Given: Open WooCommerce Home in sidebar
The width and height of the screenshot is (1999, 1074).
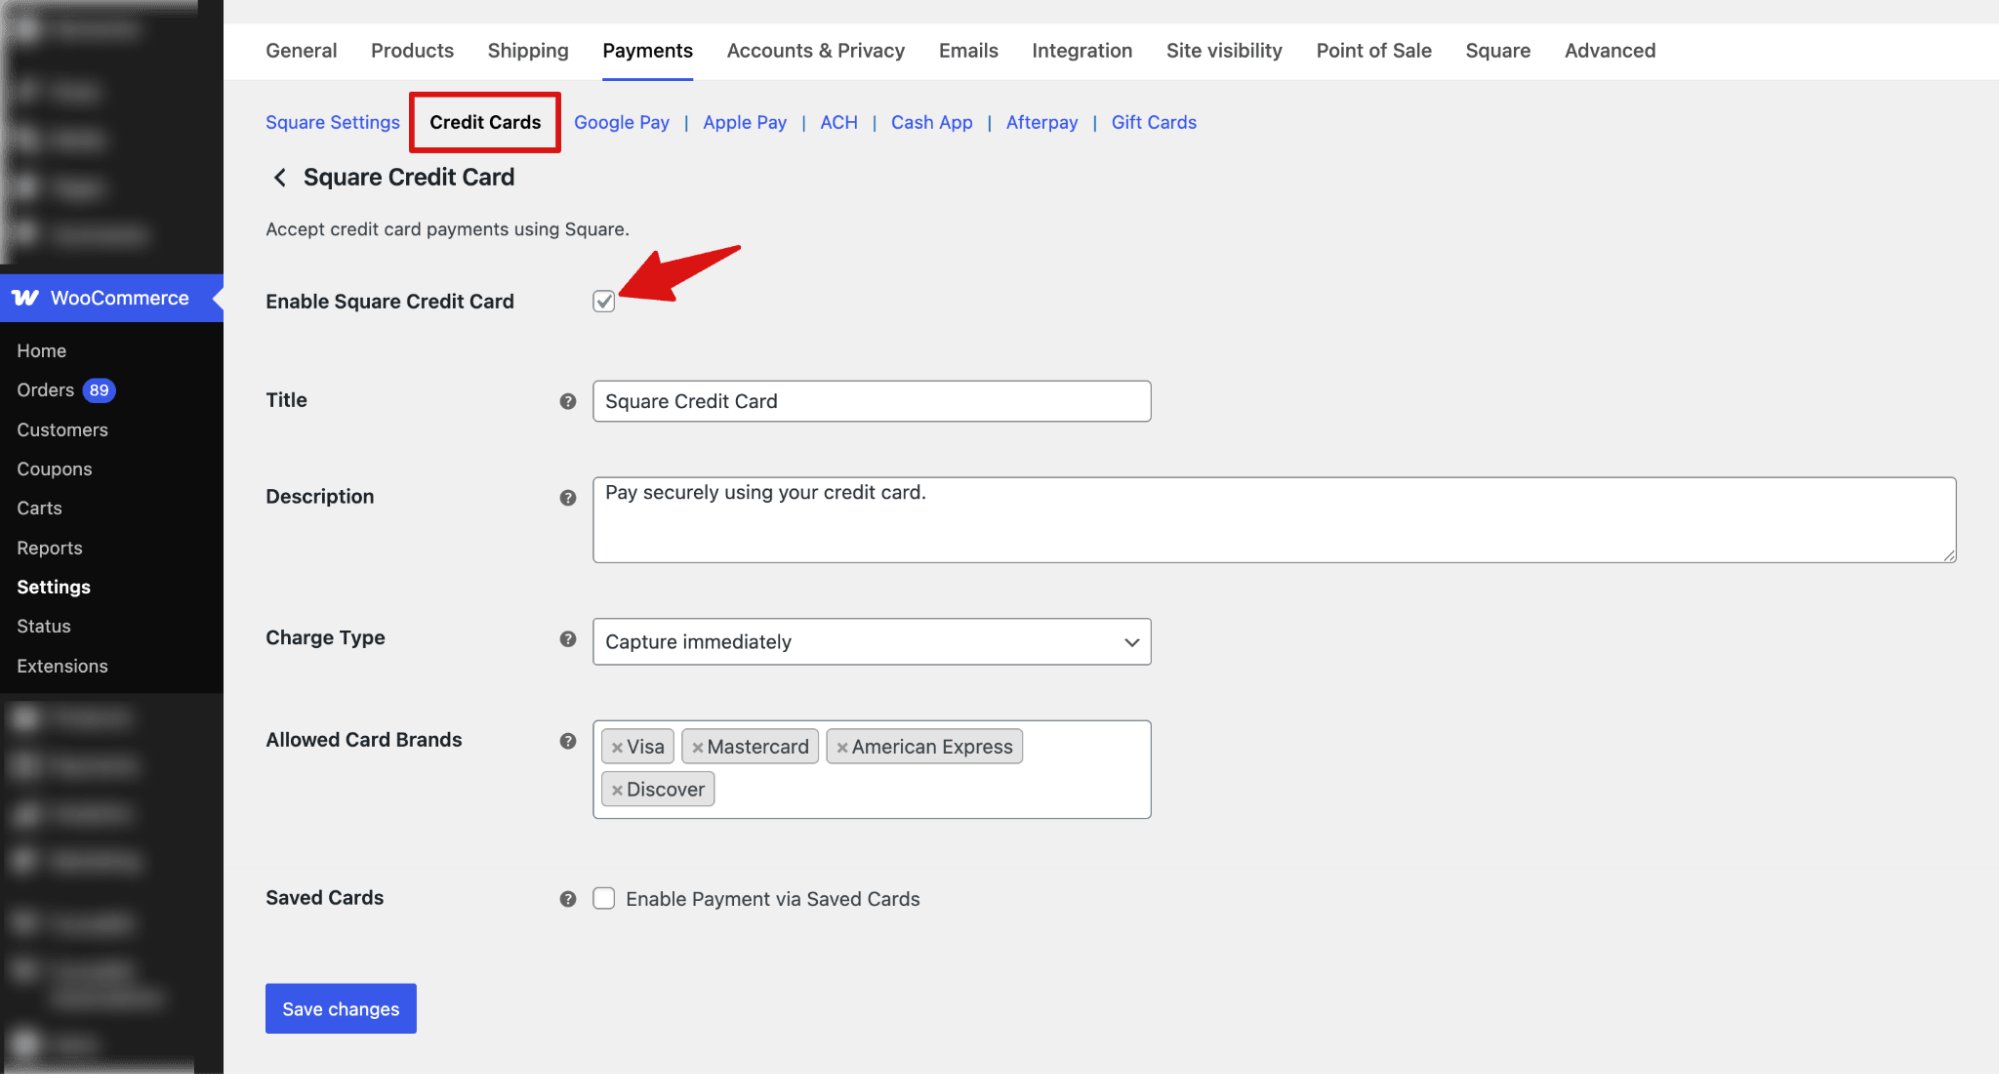Looking at the screenshot, I should tap(41, 351).
